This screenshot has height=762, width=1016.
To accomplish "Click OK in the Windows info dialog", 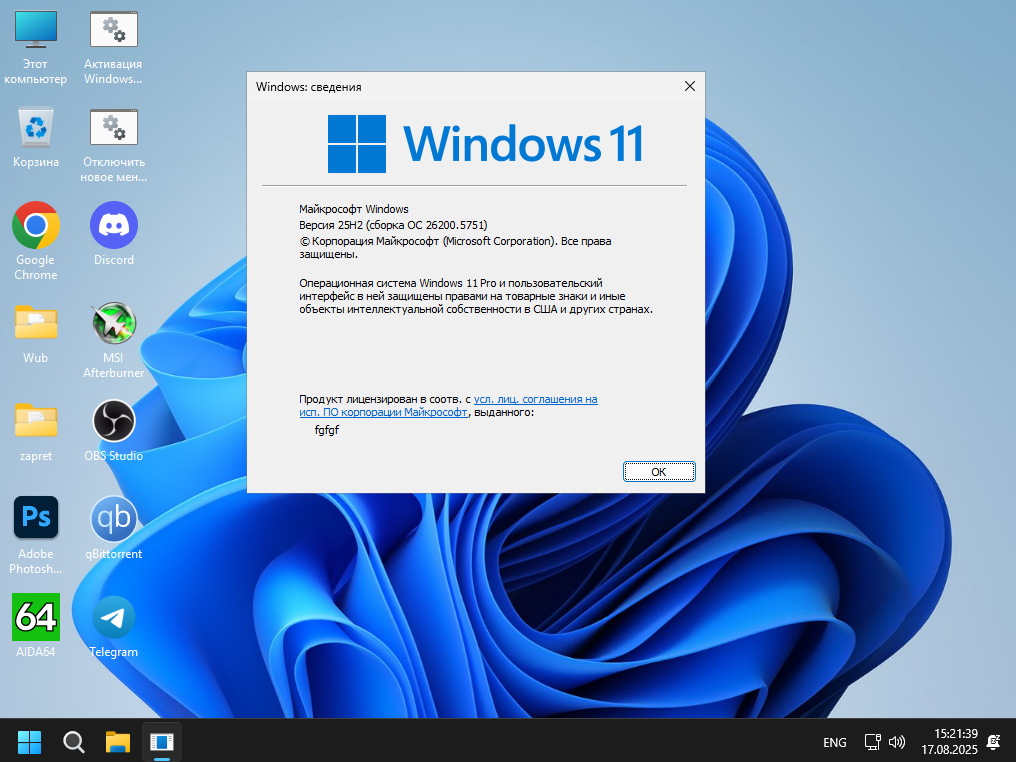I will click(659, 472).
